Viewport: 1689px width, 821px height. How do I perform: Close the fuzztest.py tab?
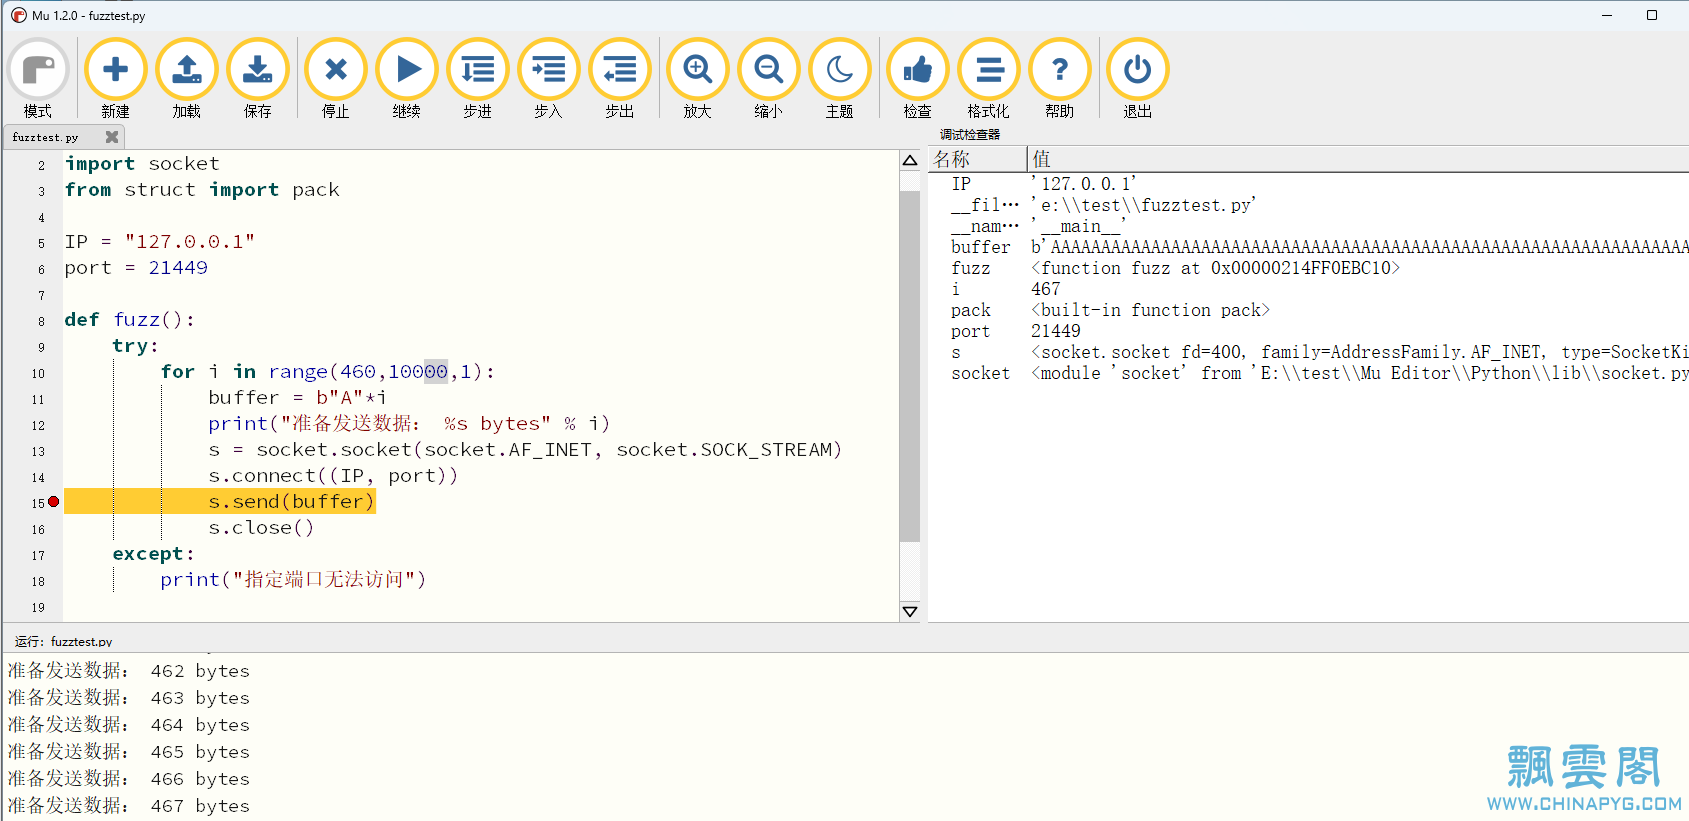112,137
